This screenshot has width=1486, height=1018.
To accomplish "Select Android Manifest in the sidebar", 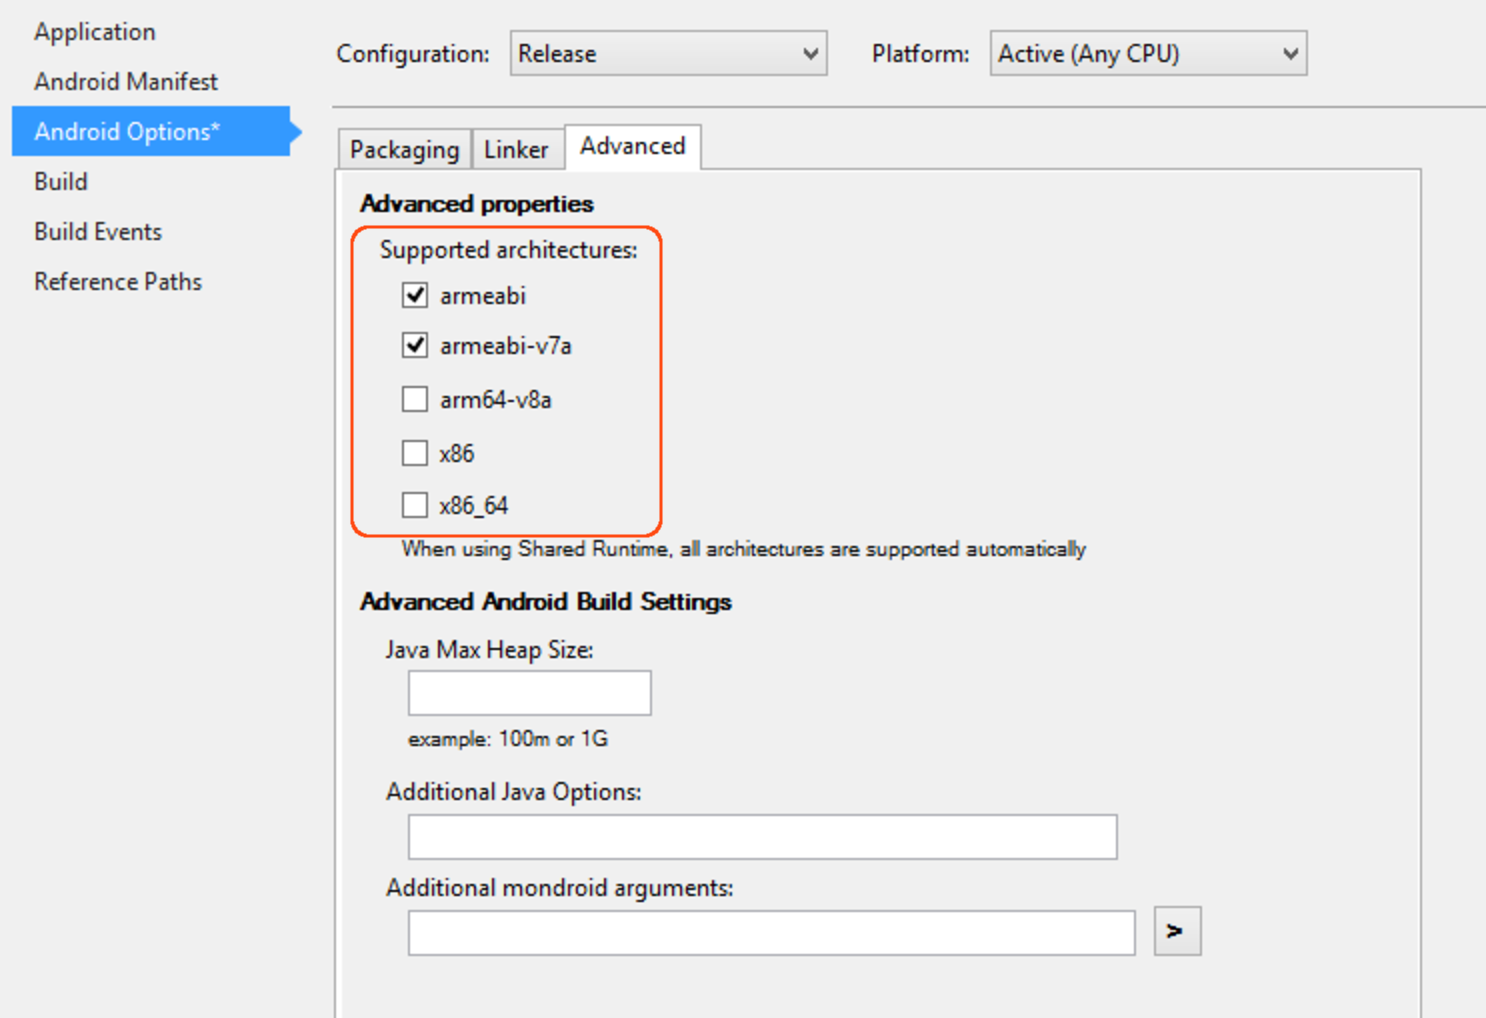I will point(125,81).
